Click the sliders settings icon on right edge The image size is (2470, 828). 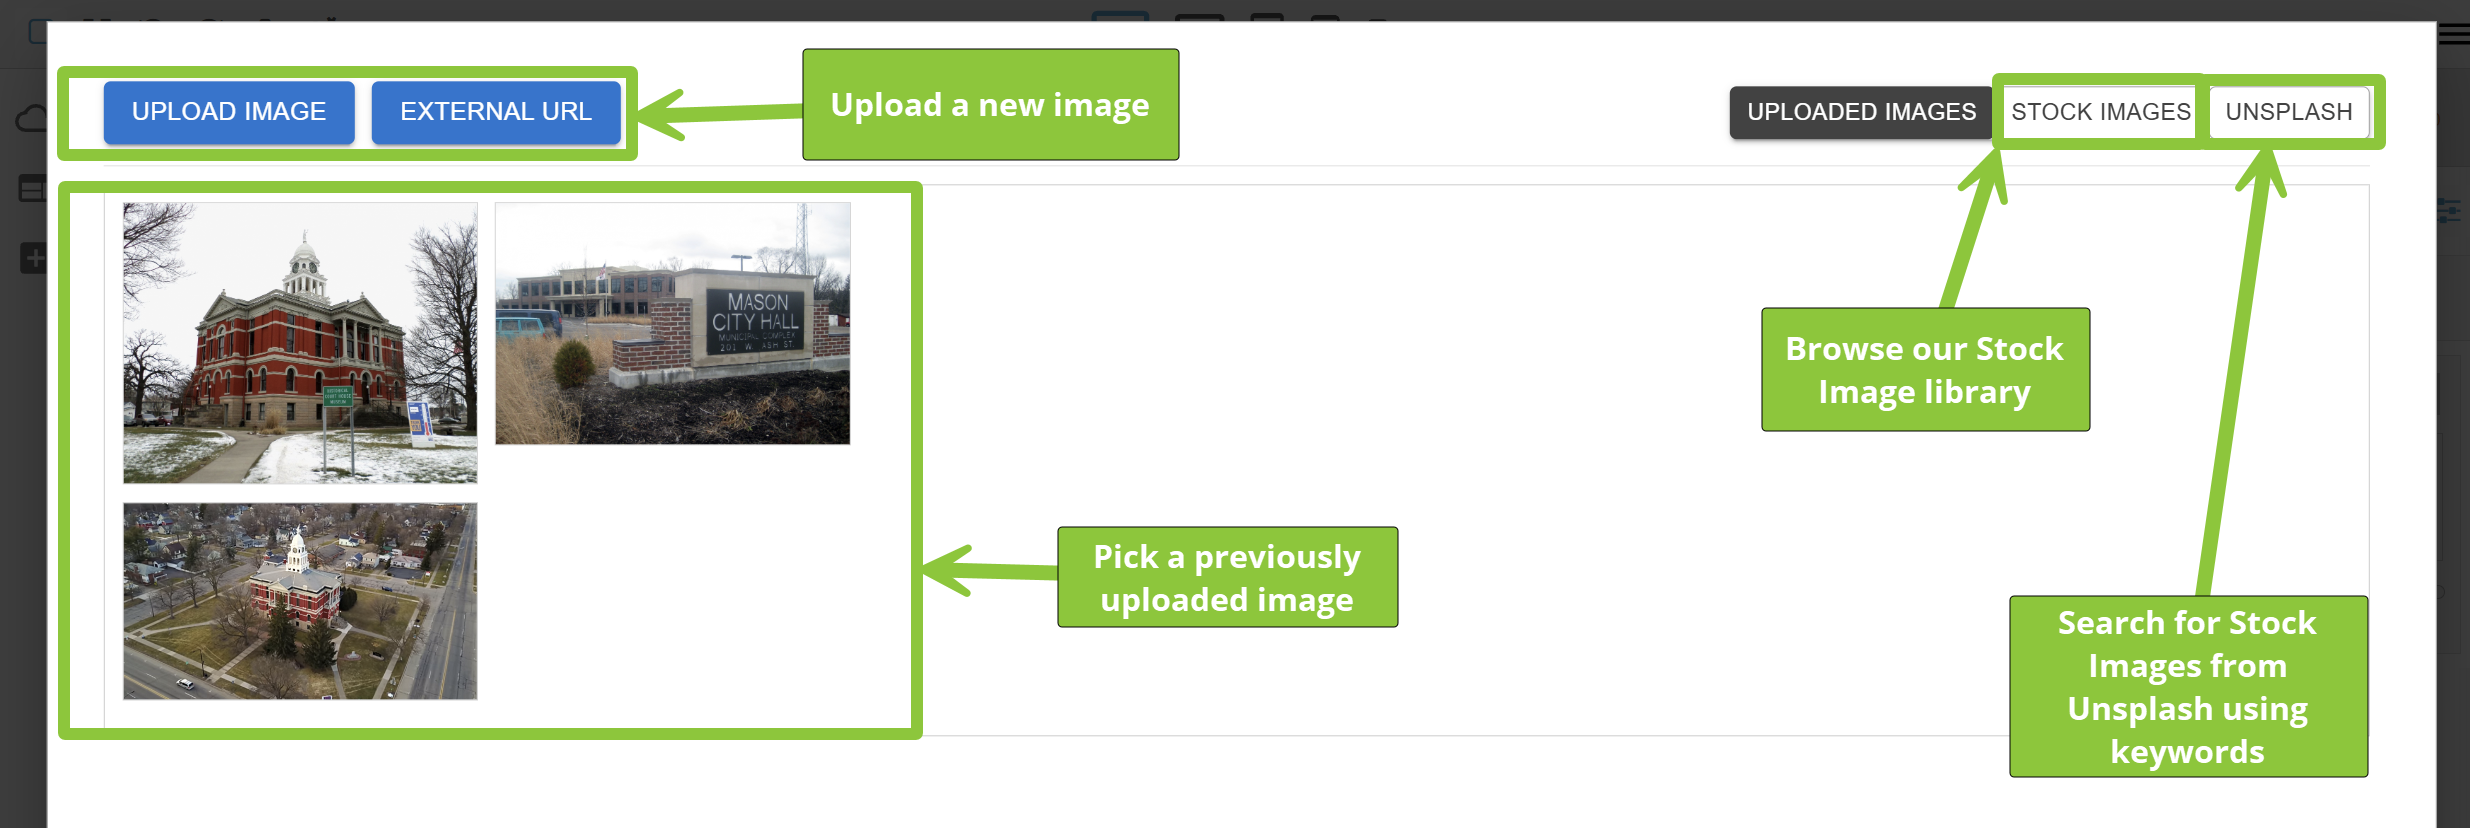(x=2449, y=211)
